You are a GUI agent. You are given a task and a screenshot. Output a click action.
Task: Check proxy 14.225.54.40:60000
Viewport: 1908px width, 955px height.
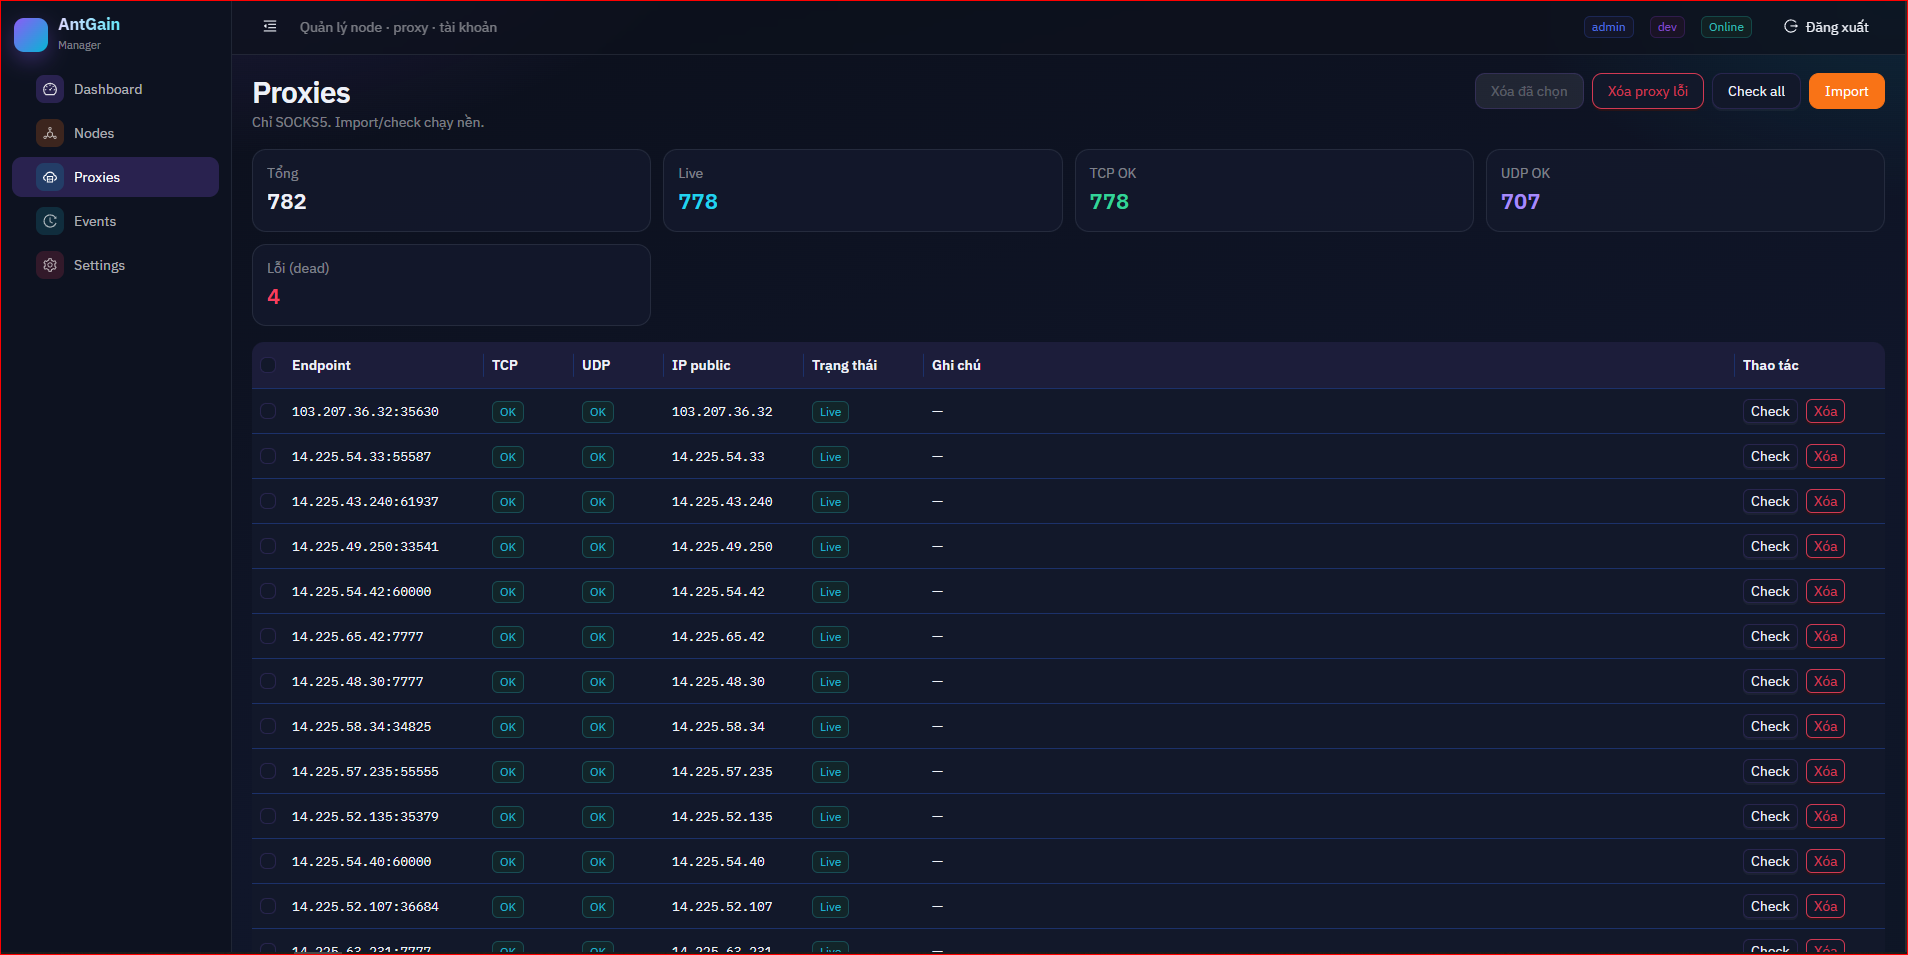click(1770, 861)
